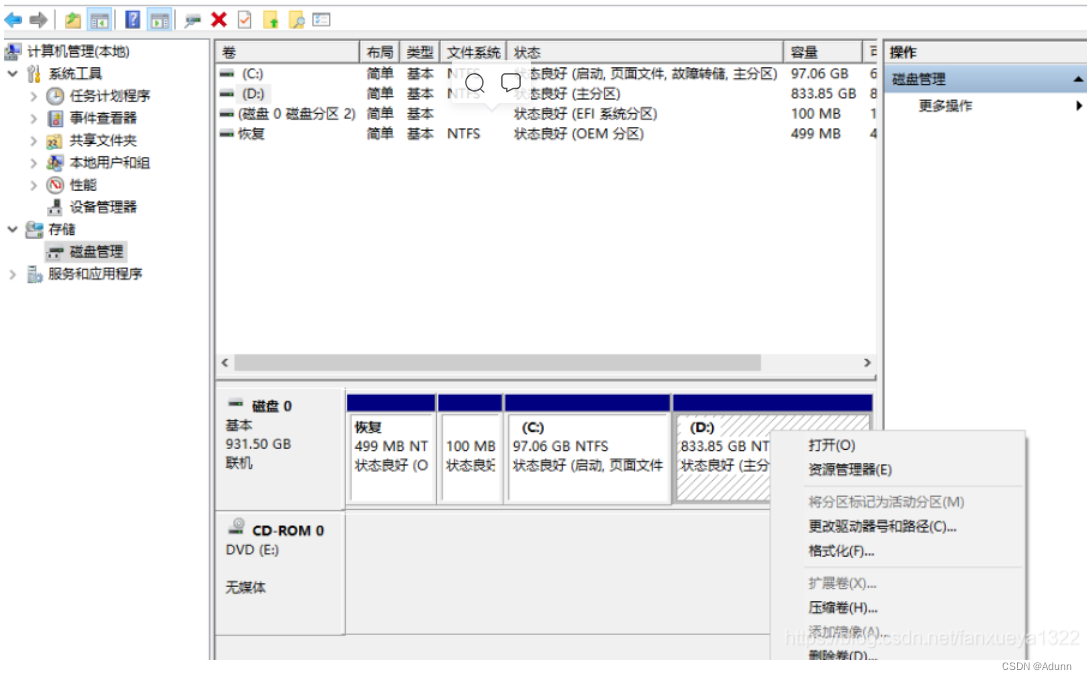Open 性能 in the tree
The width and height of the screenshot is (1087, 680).
pyautogui.click(x=82, y=184)
